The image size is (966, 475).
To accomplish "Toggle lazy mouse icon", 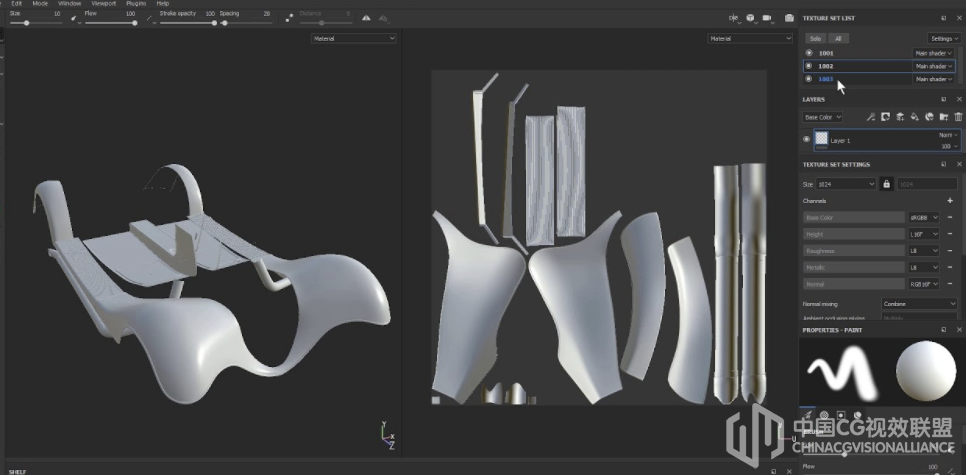I will click(x=289, y=18).
